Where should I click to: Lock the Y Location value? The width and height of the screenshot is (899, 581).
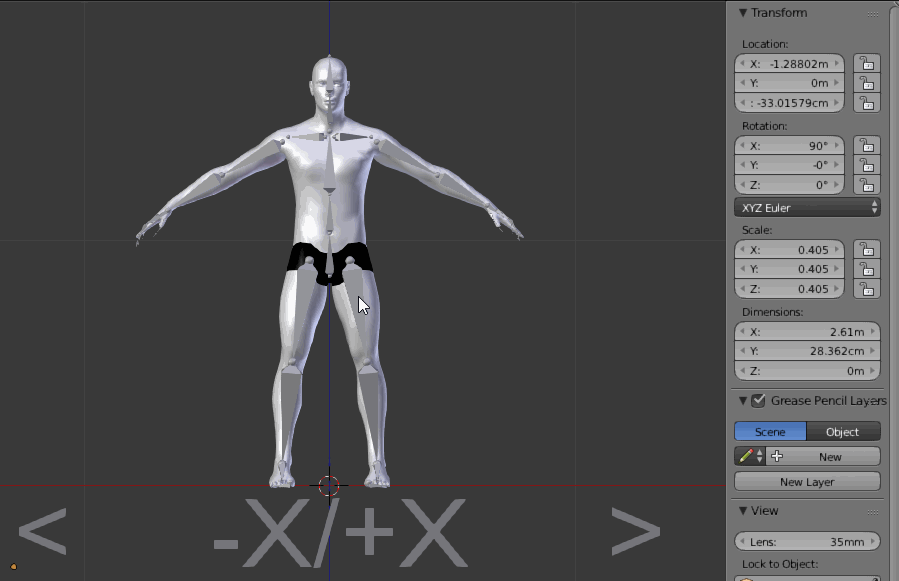(x=866, y=83)
